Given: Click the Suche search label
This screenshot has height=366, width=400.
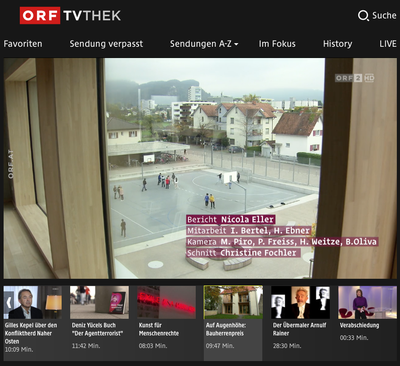Looking at the screenshot, I should tap(384, 15).
